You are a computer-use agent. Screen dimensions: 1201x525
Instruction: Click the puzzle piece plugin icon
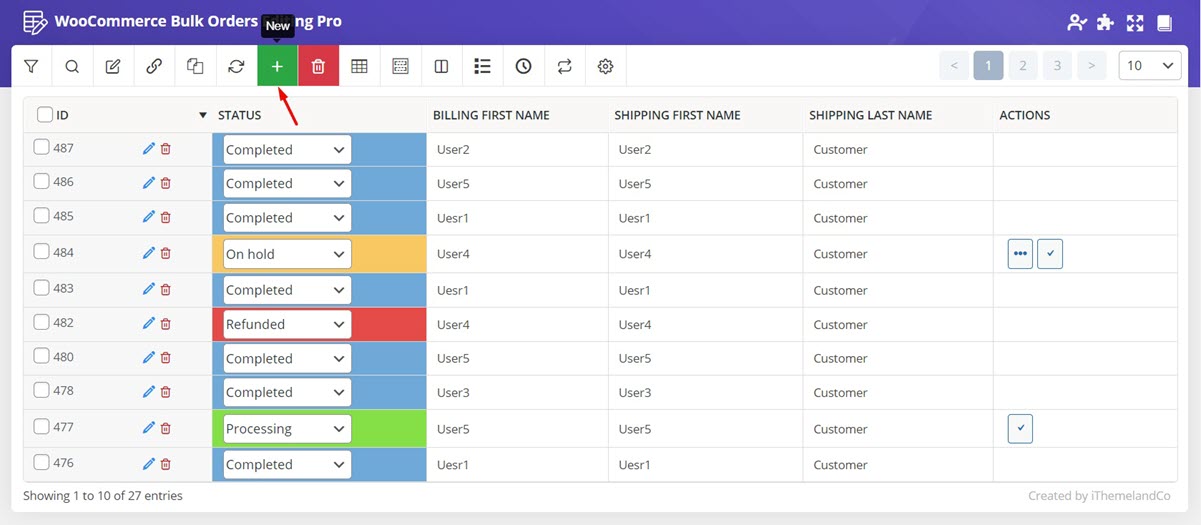click(1105, 22)
